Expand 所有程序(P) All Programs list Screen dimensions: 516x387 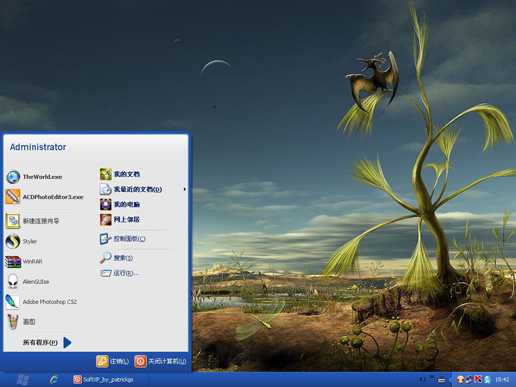[47, 342]
